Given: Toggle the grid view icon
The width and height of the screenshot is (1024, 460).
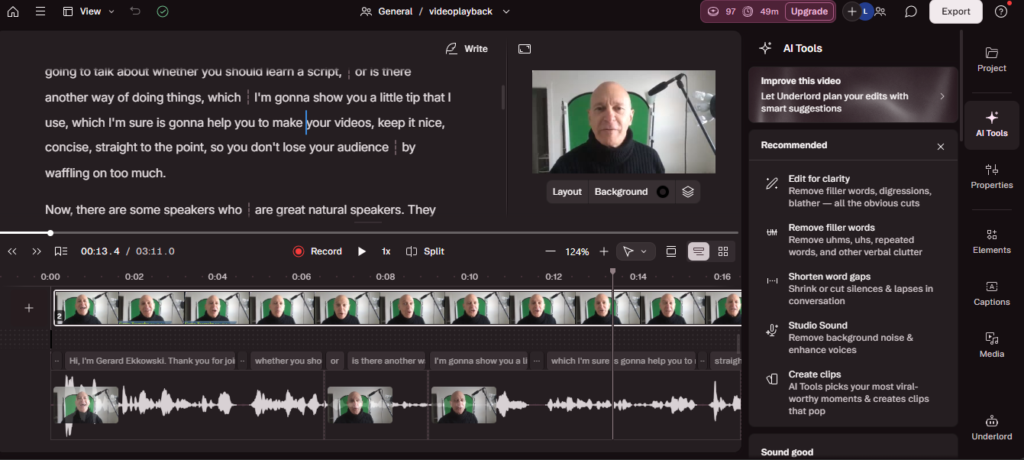Looking at the screenshot, I should coord(723,252).
